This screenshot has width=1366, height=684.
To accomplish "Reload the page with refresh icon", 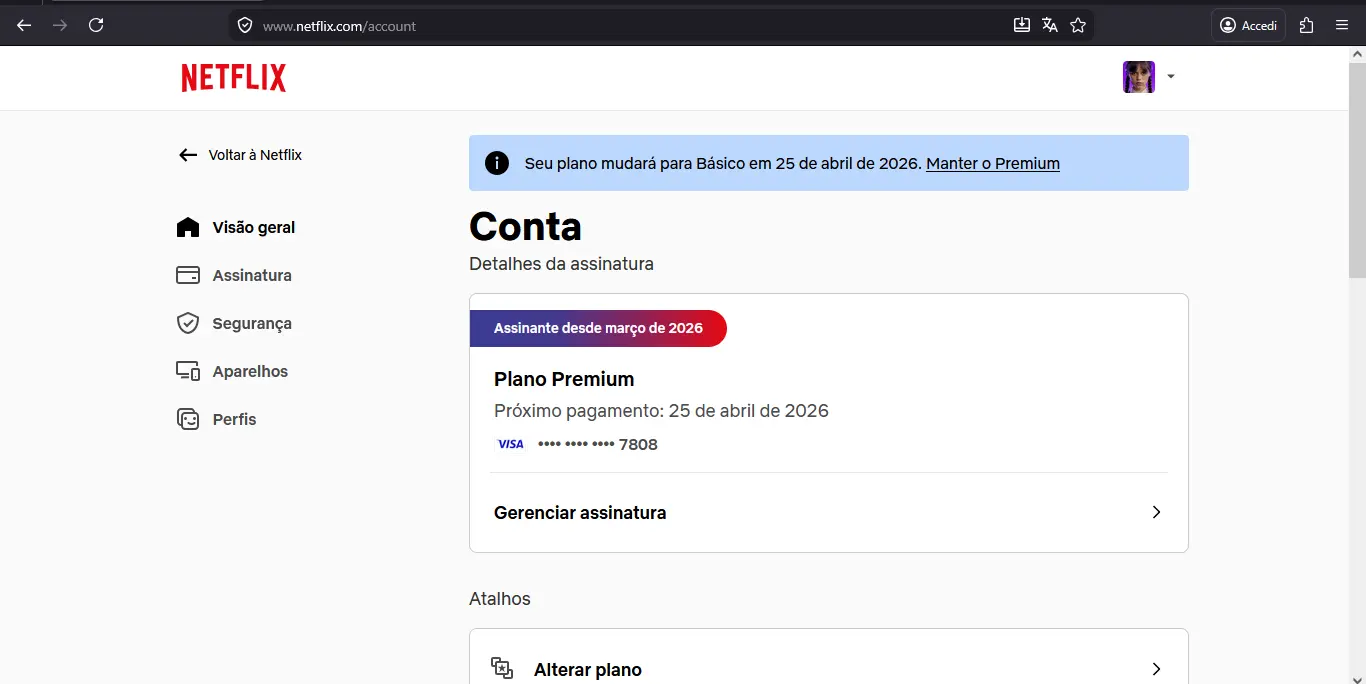I will pos(96,25).
